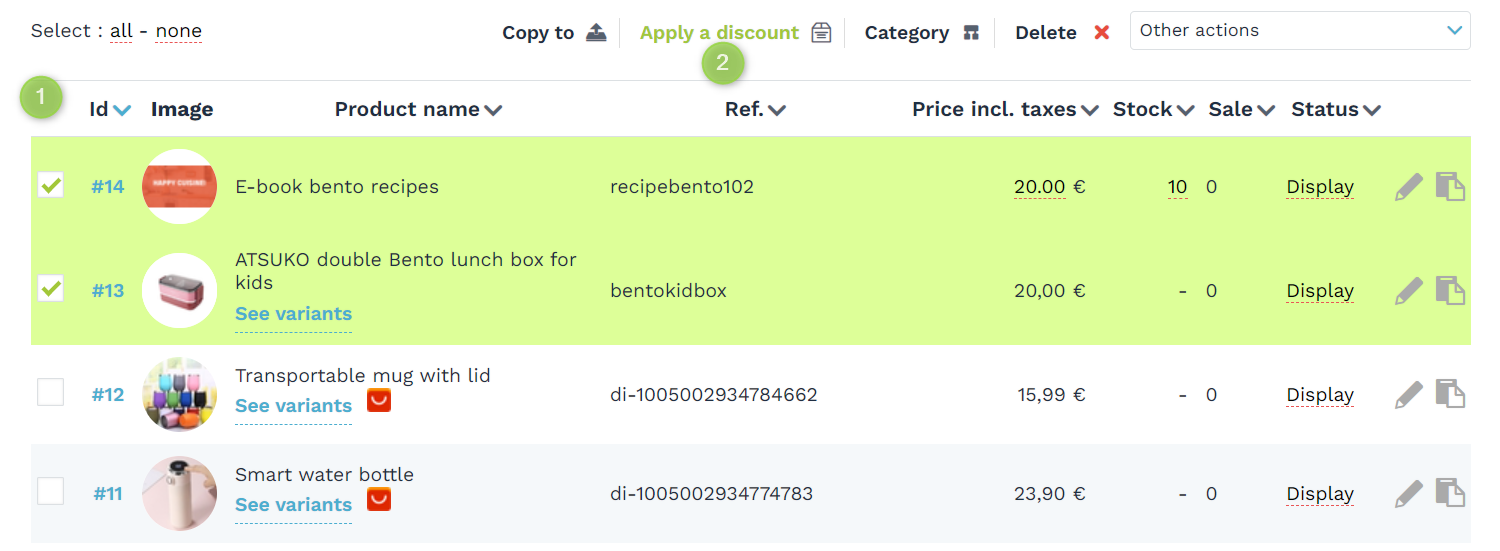The width and height of the screenshot is (1500, 551).
Task: Click AliExpress badge on Transportable mug
Action: coord(379,401)
